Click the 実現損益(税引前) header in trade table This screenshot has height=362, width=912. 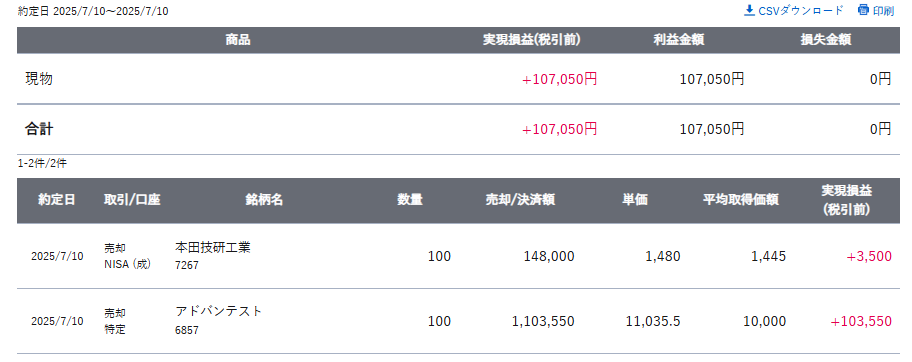point(846,200)
